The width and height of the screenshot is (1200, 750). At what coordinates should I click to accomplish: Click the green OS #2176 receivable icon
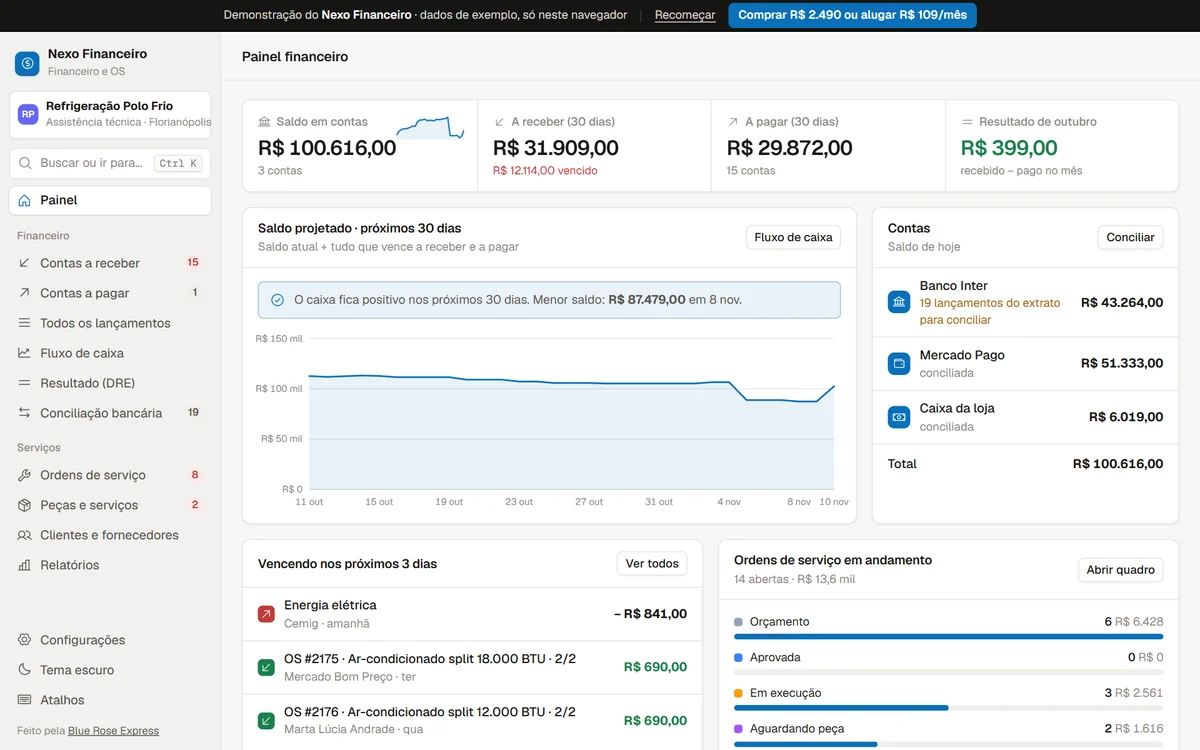[266, 720]
